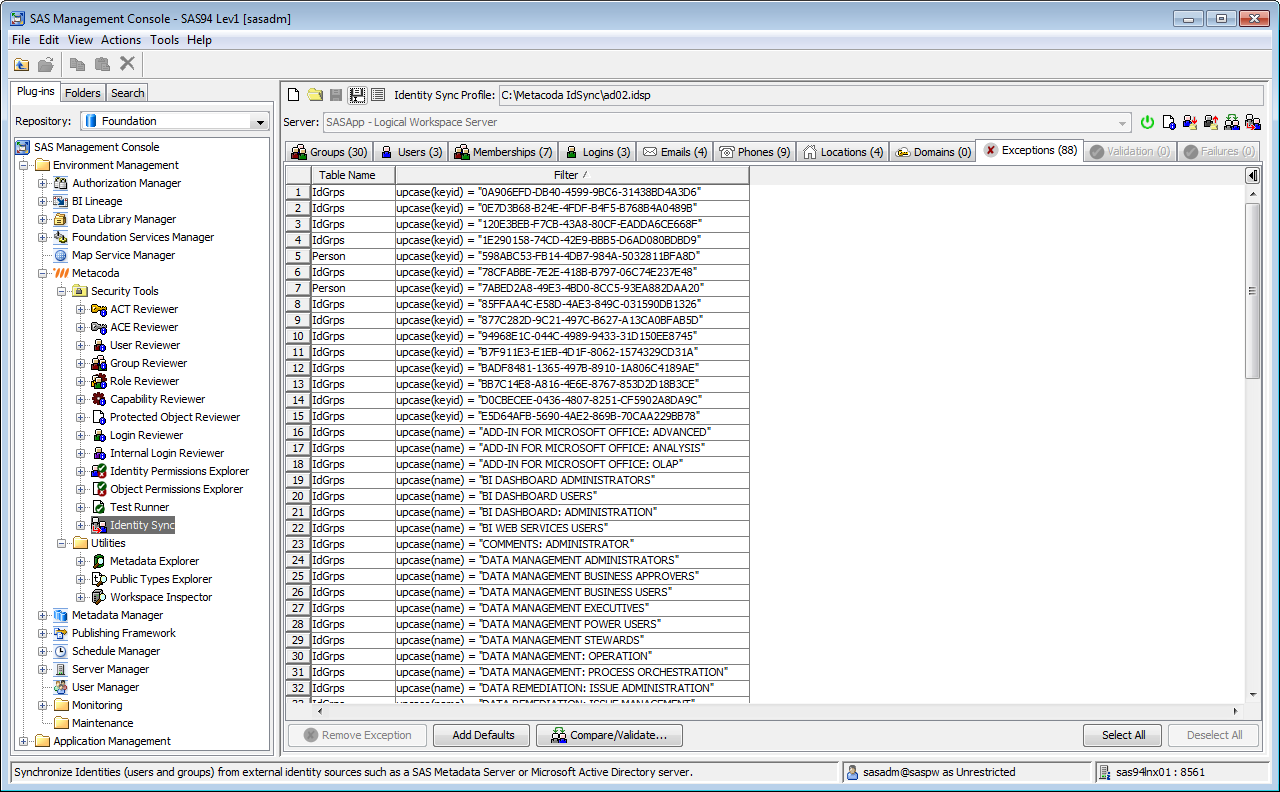Click the document info icon near Server
Screen dimensions: 1280x792
point(1168,122)
